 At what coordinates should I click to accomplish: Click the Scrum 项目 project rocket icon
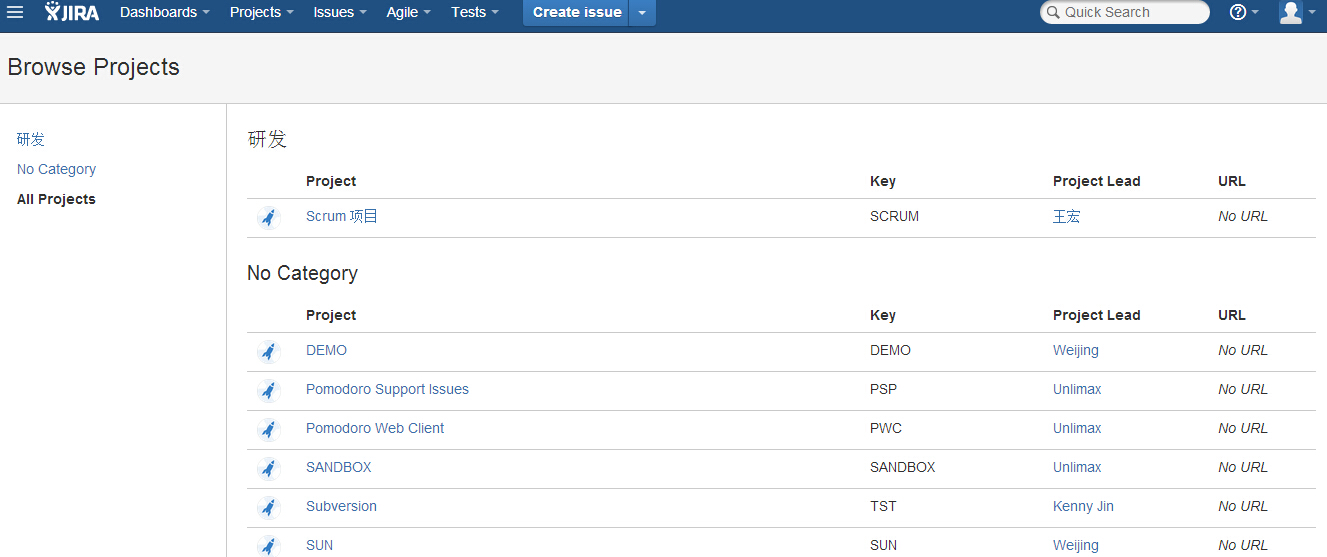(268, 217)
